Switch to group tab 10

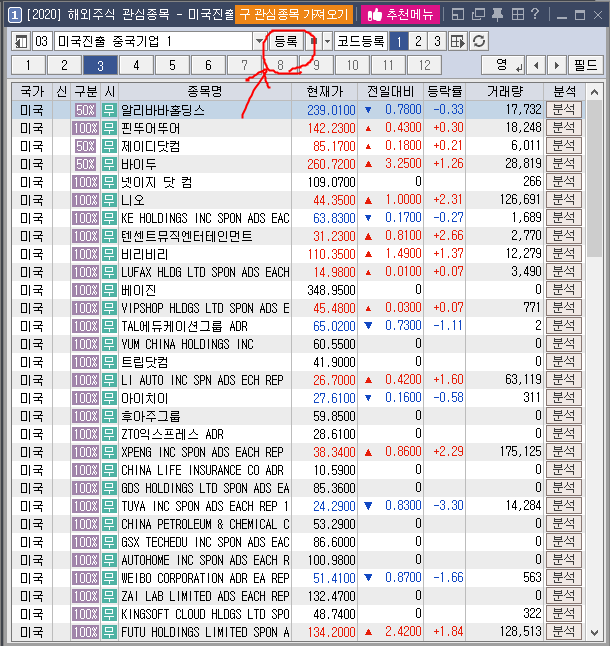352,65
